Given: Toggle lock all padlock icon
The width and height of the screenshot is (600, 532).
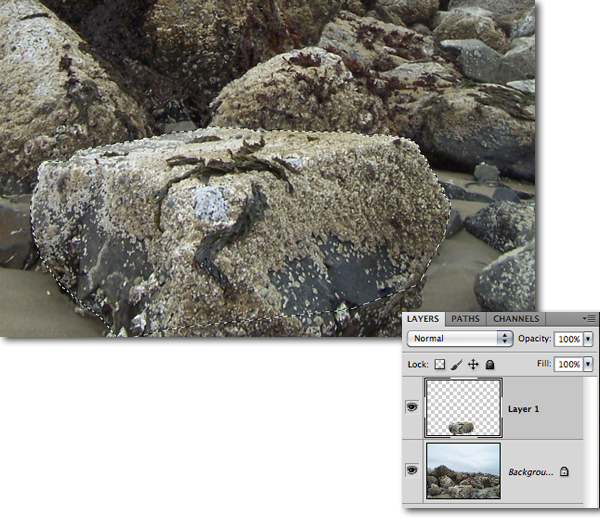Looking at the screenshot, I should click(x=490, y=365).
